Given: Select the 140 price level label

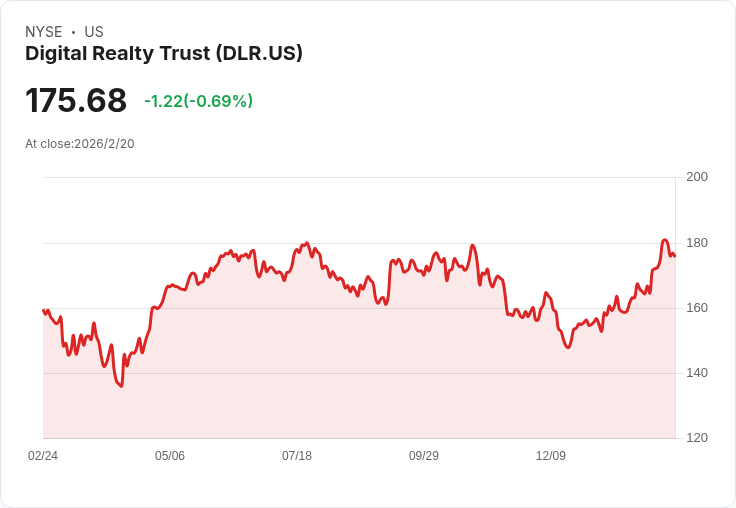Looking at the screenshot, I should (697, 373).
